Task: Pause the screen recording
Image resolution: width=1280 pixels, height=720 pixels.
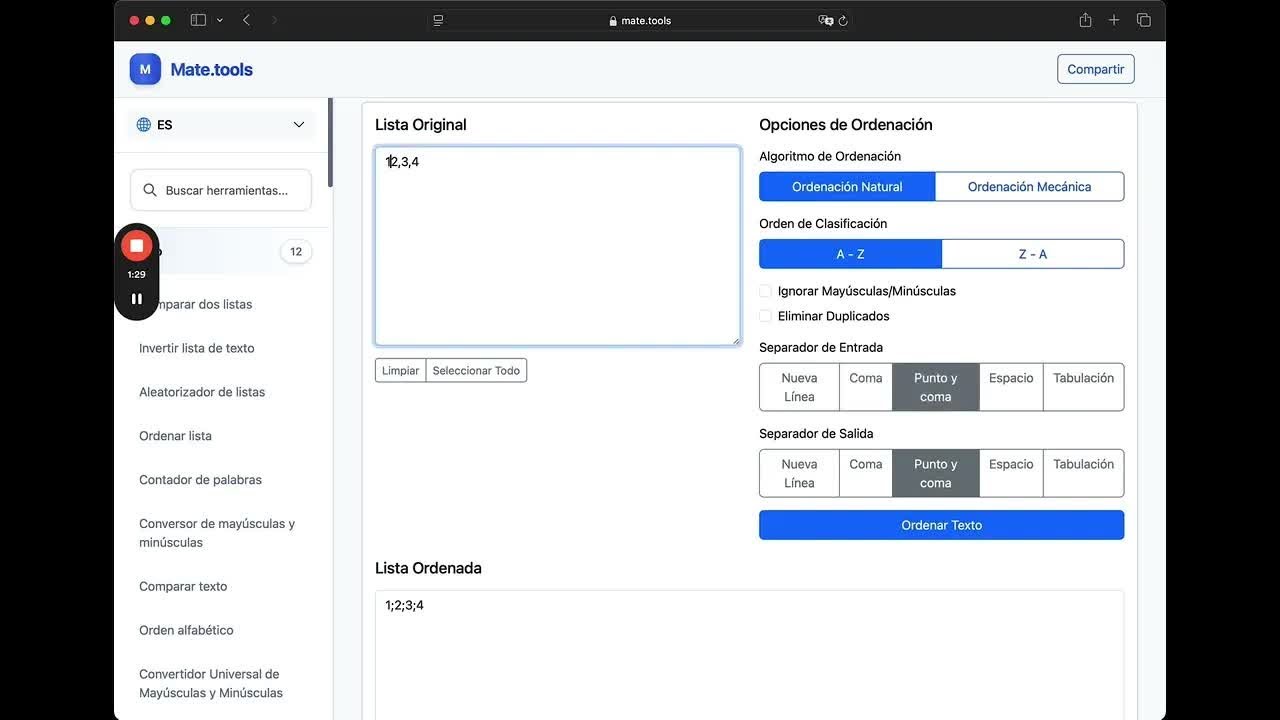Action: pos(137,298)
